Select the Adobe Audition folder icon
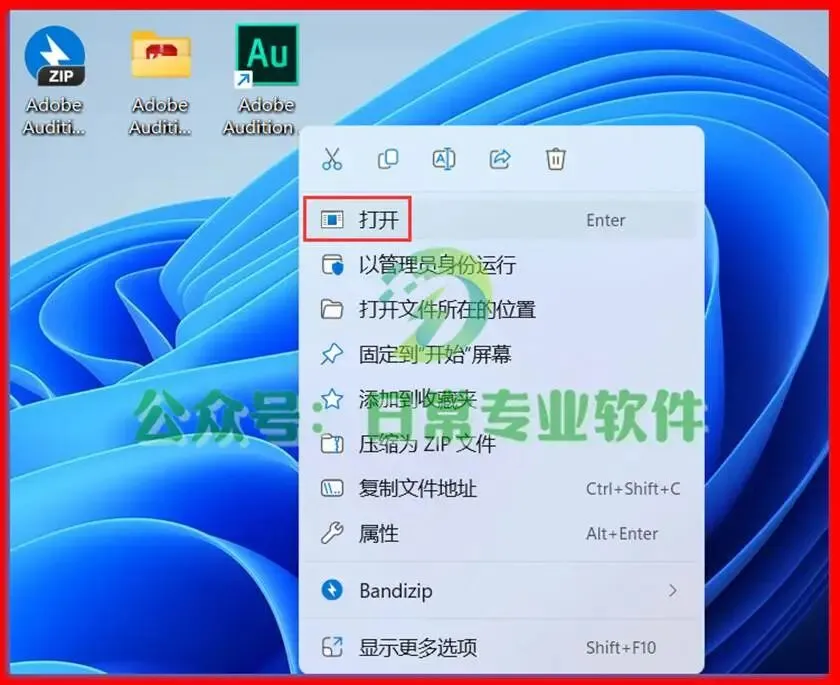The image size is (840, 685). coord(161,83)
